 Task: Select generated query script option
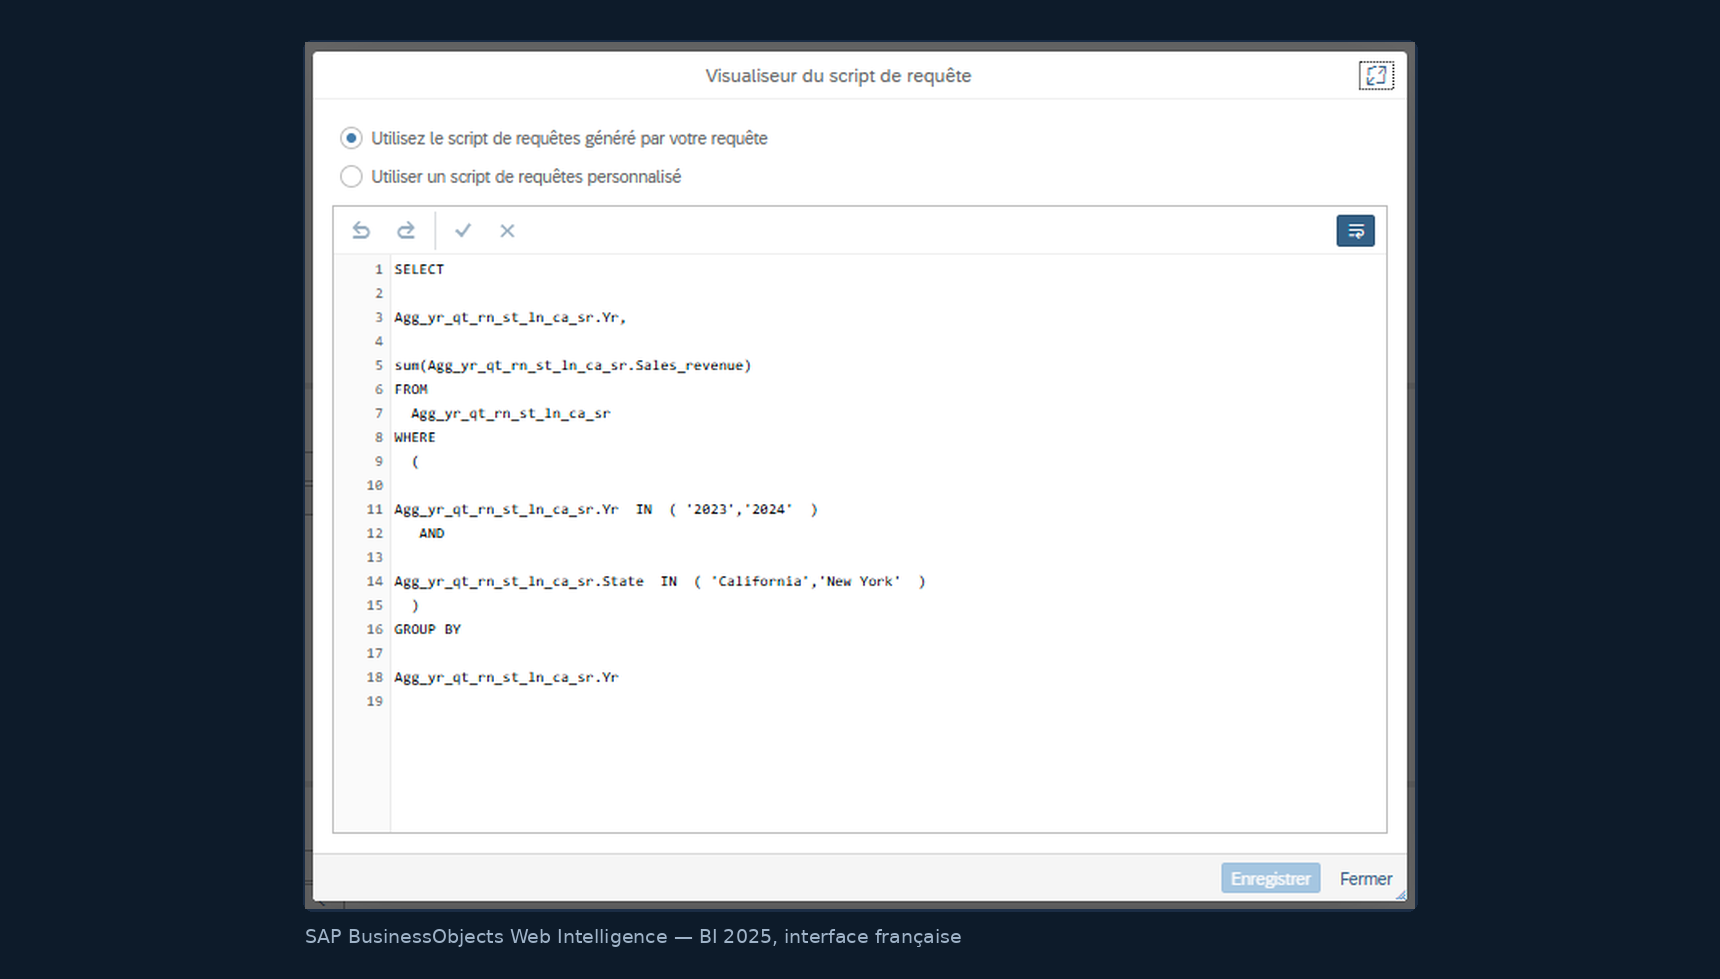351,138
